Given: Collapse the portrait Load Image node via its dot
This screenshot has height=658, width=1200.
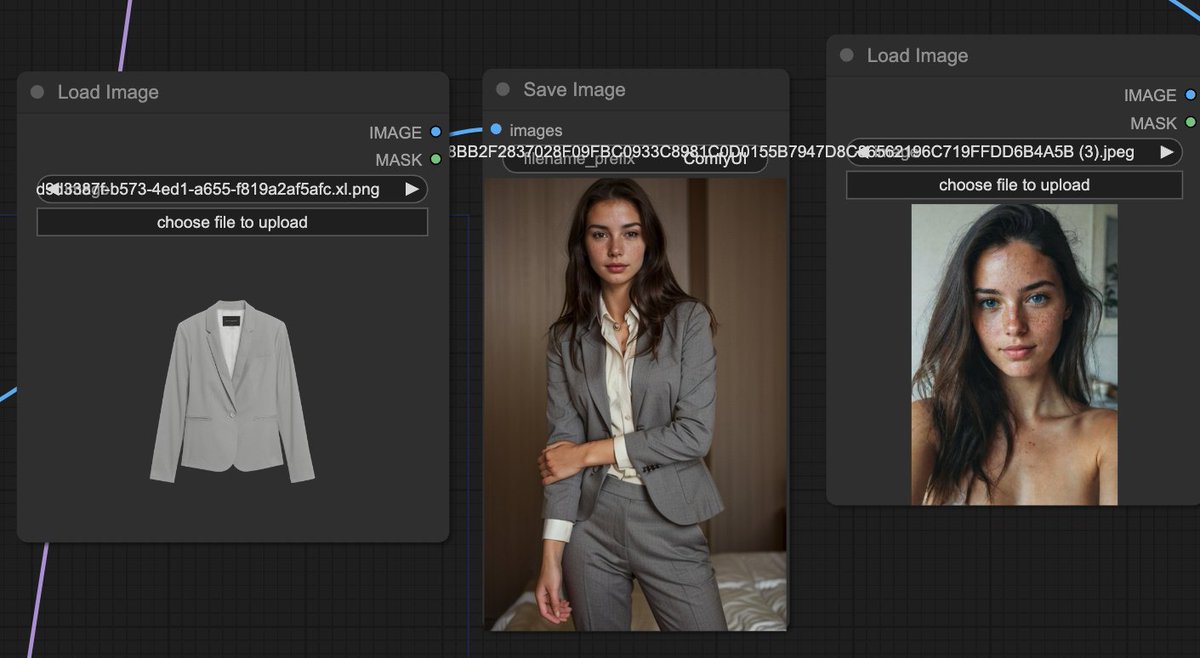Looking at the screenshot, I should pyautogui.click(x=847, y=55).
